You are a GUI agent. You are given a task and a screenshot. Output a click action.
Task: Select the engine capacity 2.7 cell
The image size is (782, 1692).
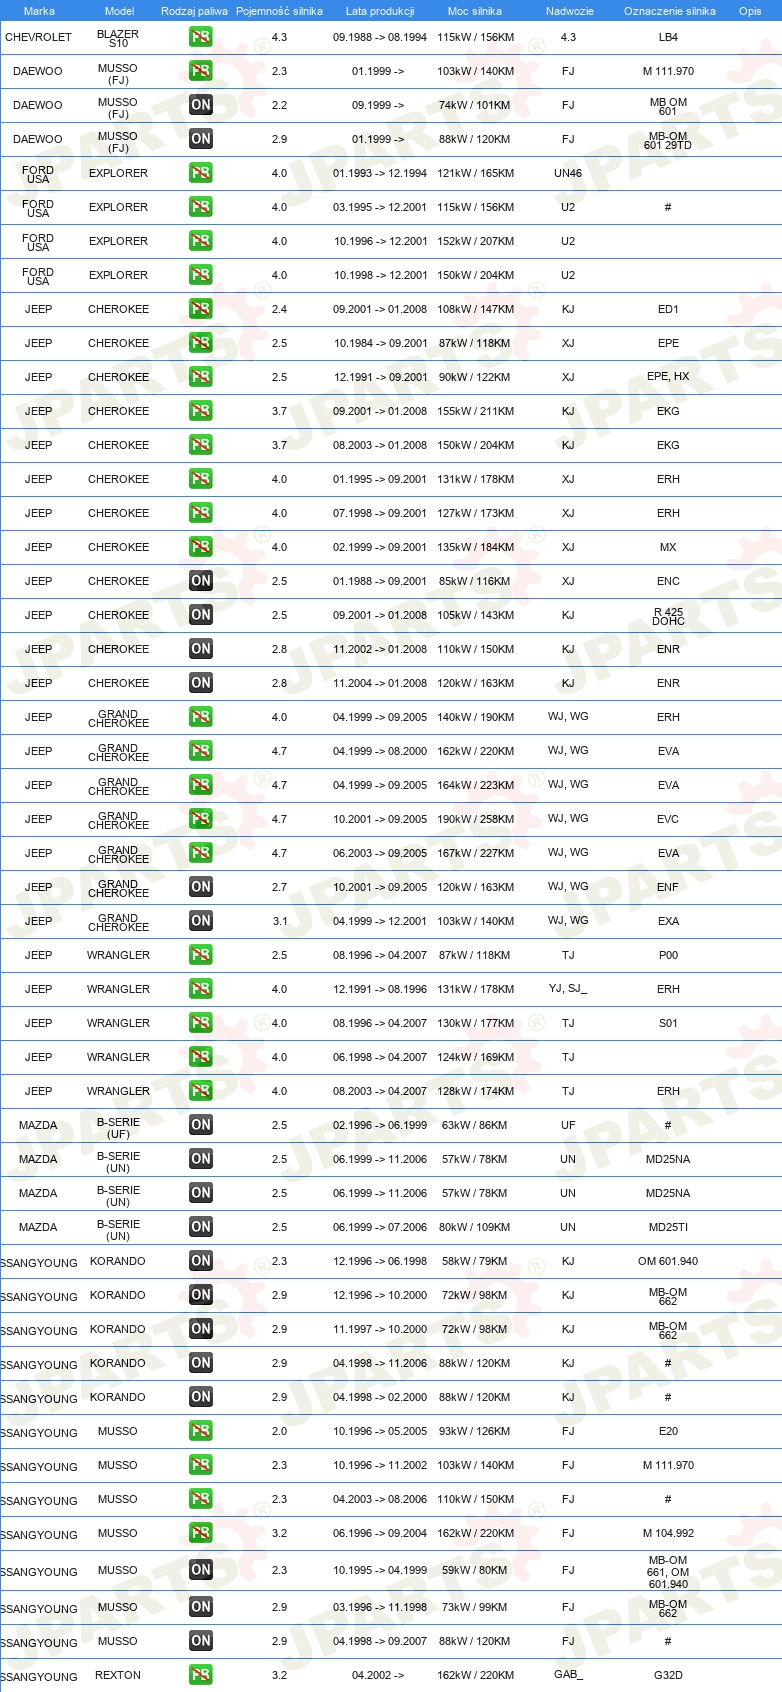point(279,887)
